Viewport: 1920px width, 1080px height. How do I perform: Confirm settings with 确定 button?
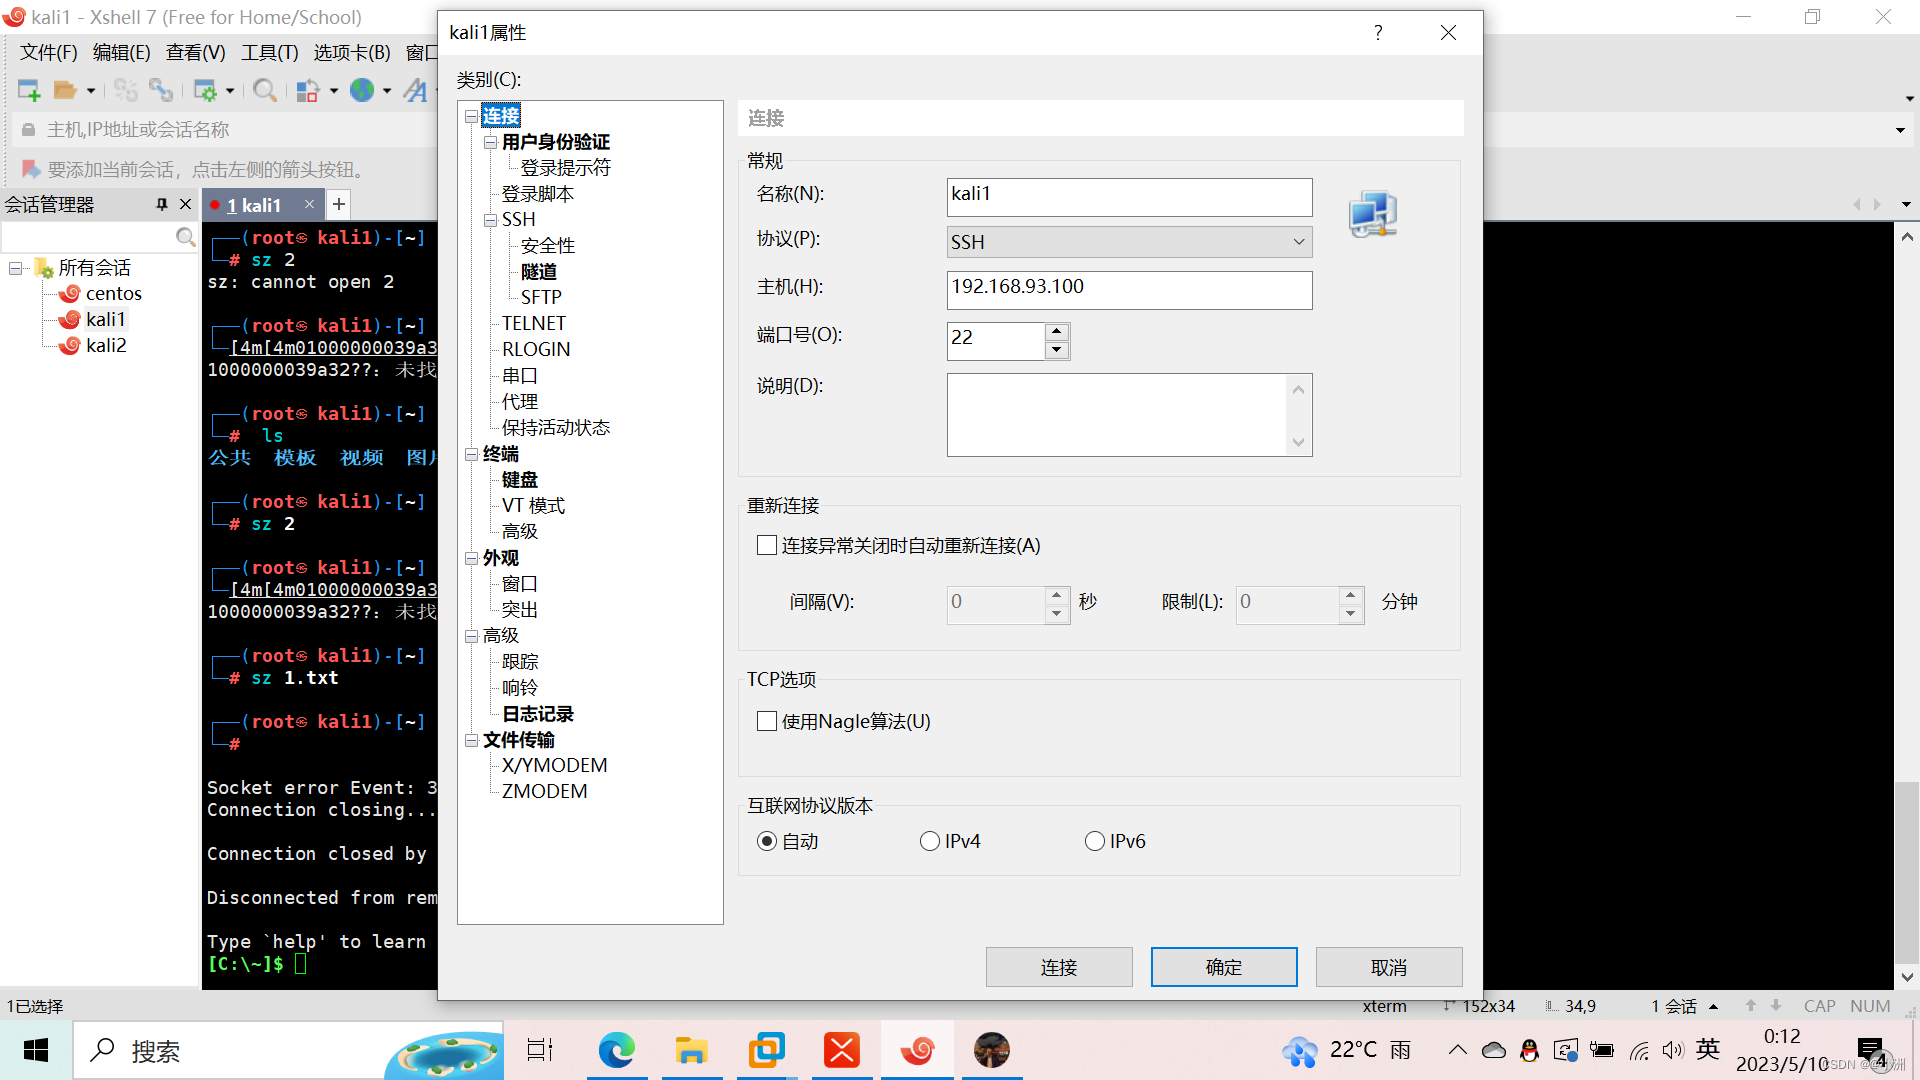1223,966
